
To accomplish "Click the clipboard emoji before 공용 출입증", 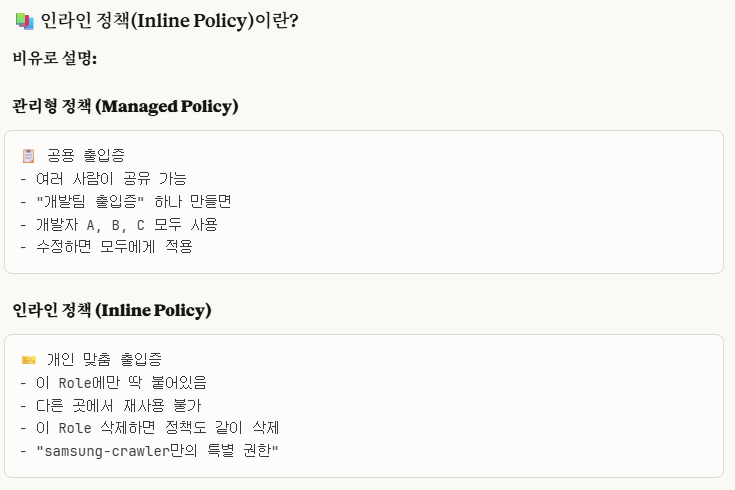I will (28, 156).
